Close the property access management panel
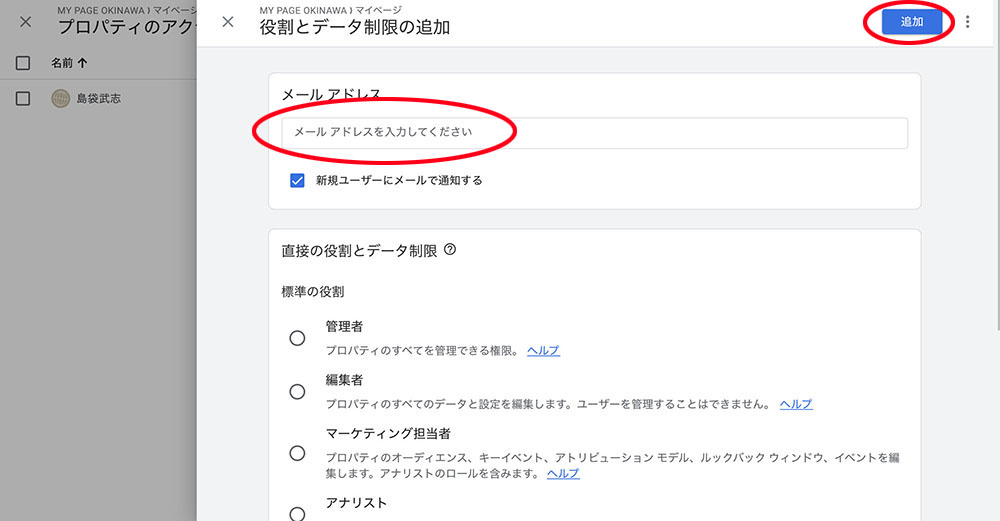 click(x=26, y=22)
